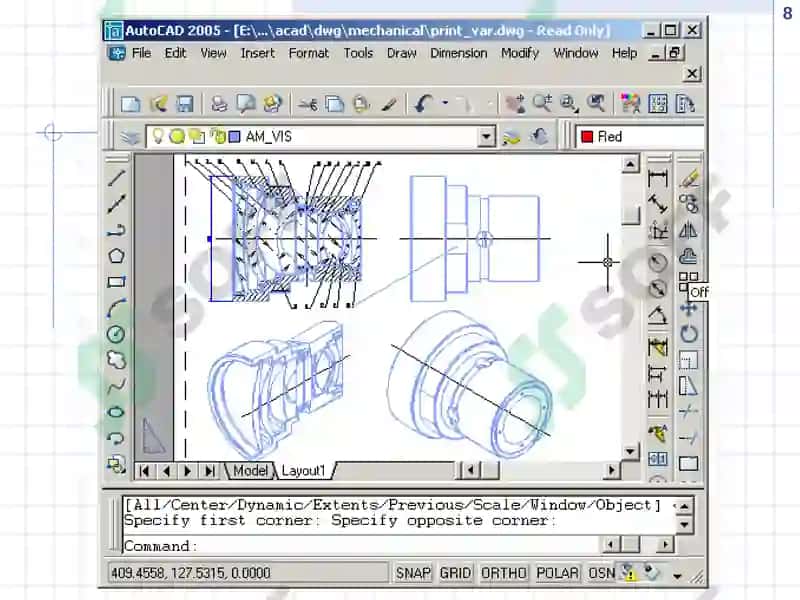Select the Erase tool

(689, 178)
